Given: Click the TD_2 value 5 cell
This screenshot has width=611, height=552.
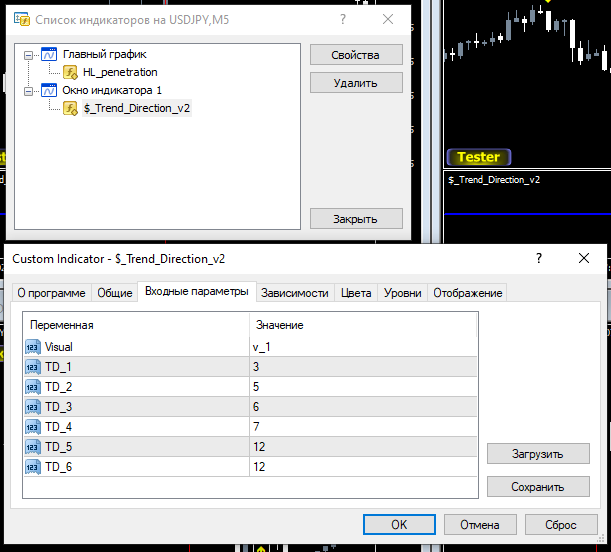Looking at the screenshot, I should coord(363,387).
